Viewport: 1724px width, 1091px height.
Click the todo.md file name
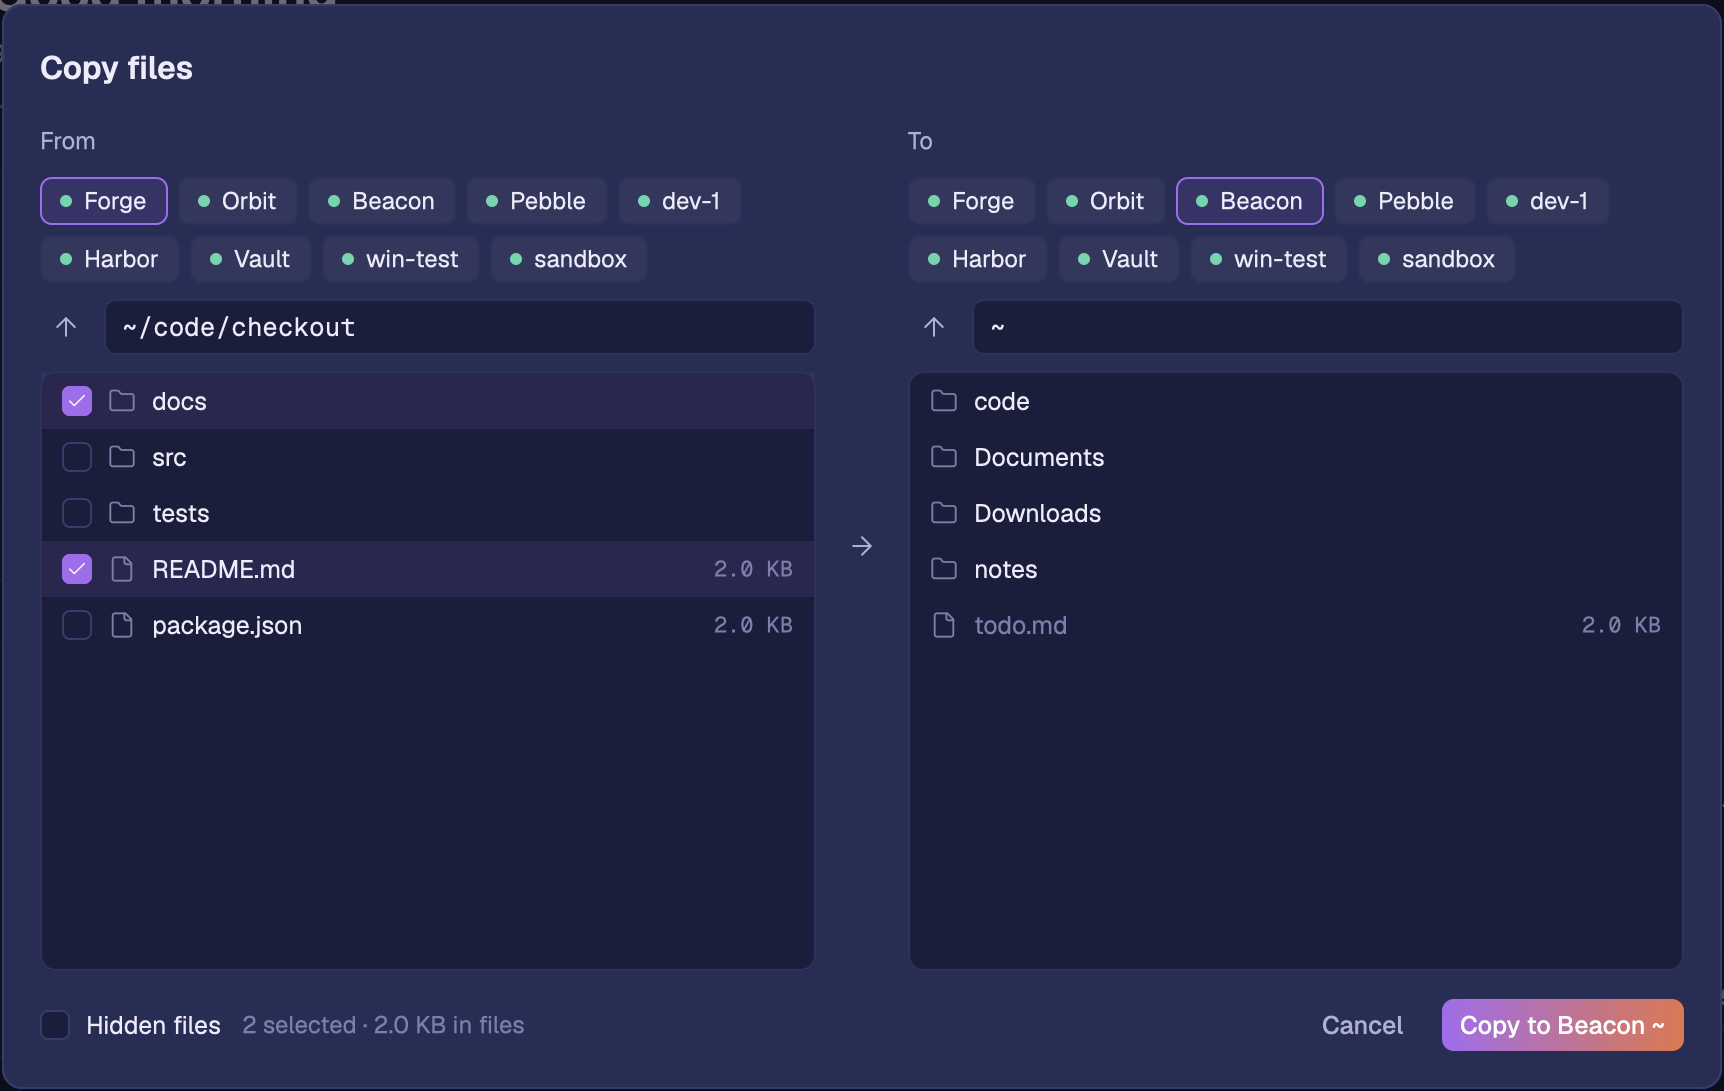pos(1020,625)
